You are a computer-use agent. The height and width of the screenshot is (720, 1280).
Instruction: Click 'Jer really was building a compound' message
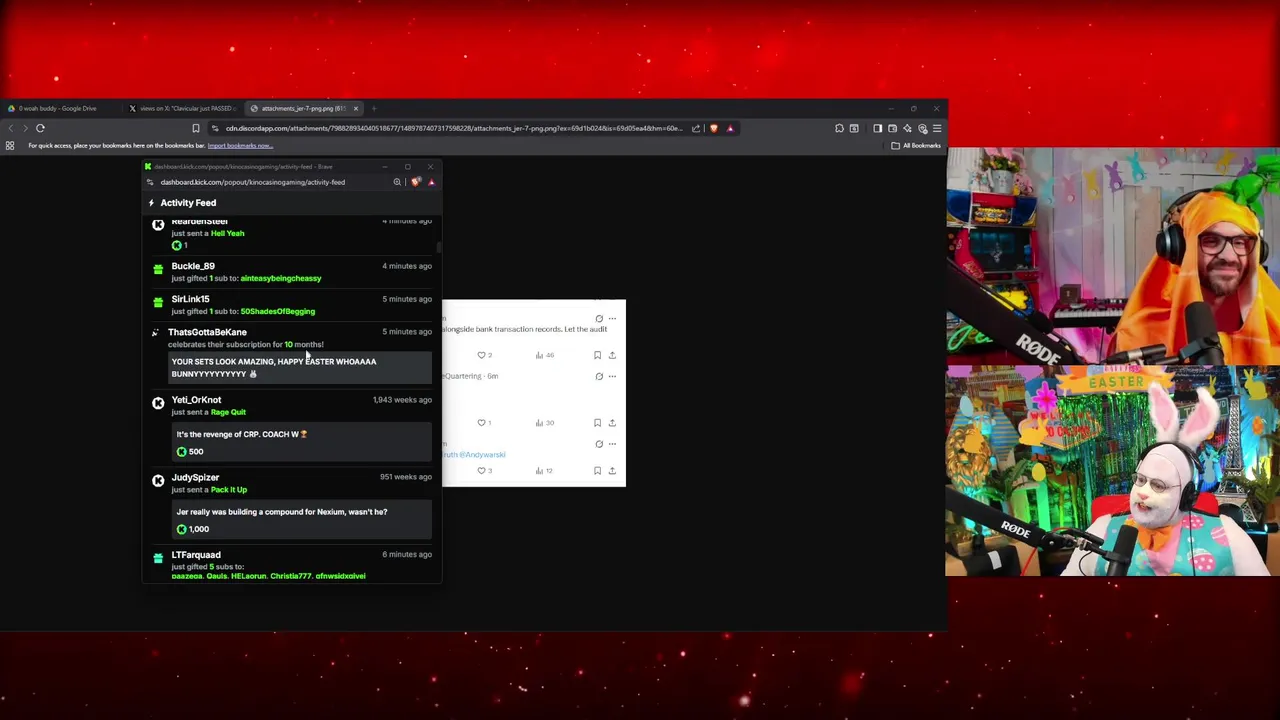coord(282,512)
